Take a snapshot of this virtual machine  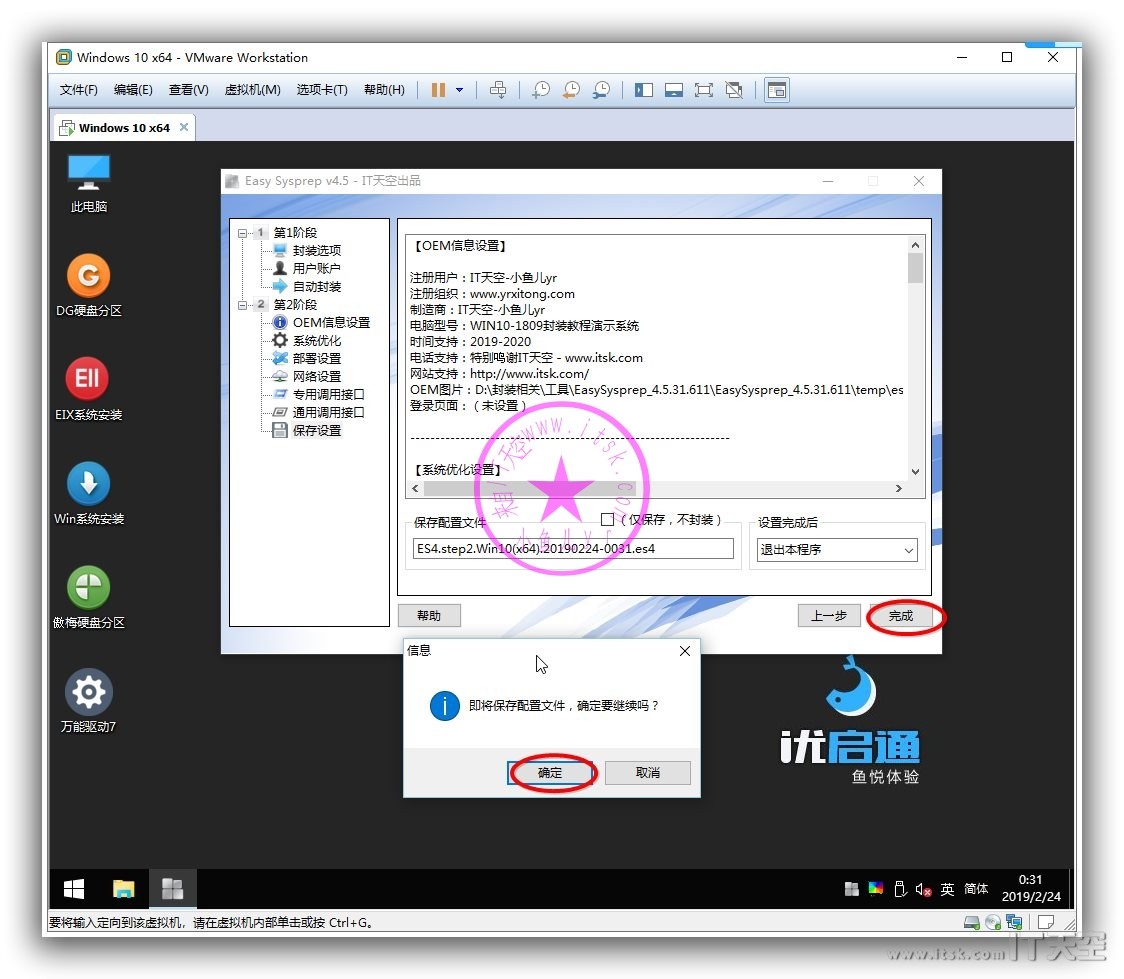[x=540, y=90]
